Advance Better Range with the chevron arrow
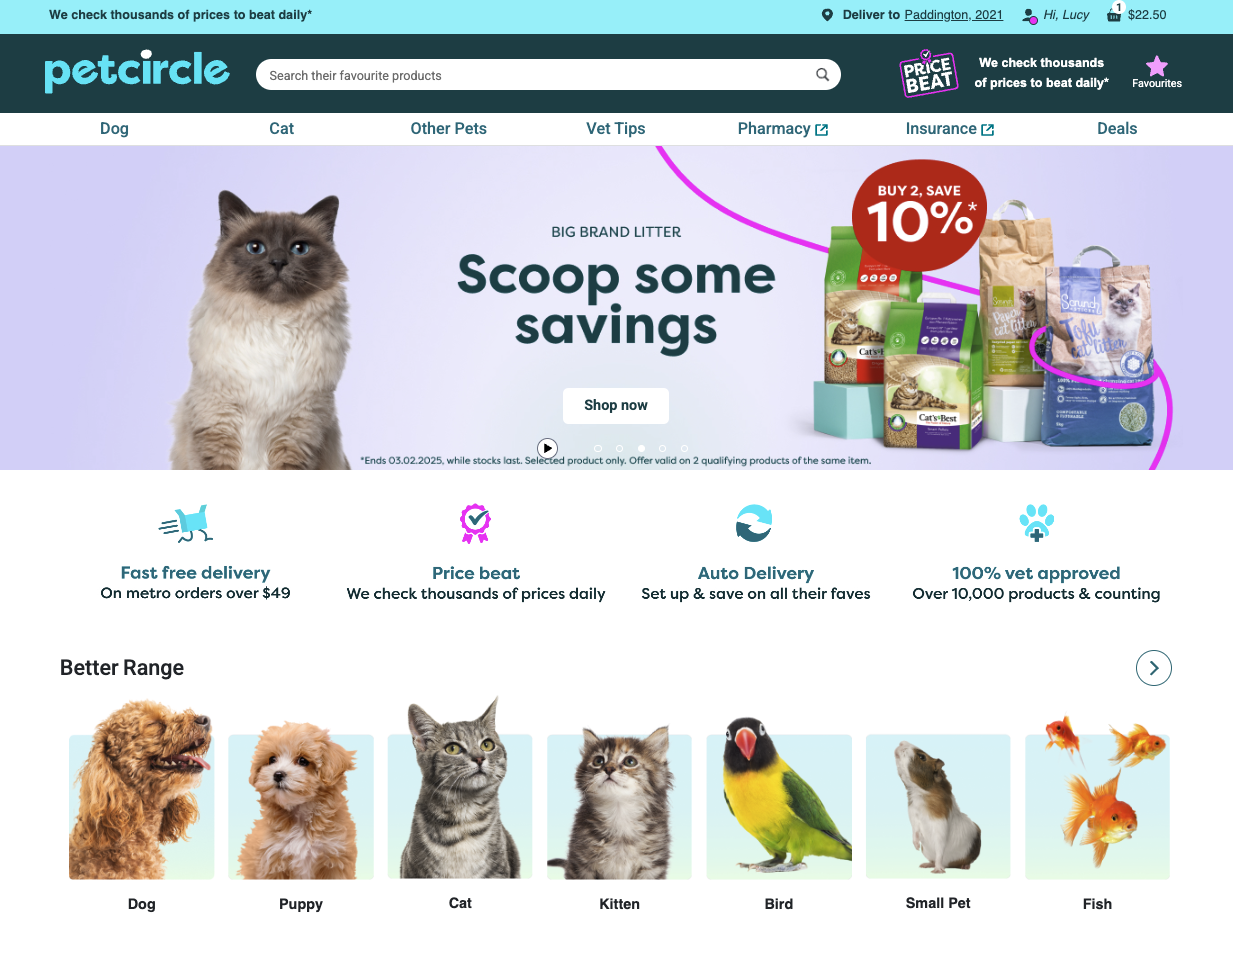The height and width of the screenshot is (953, 1233). coord(1154,668)
